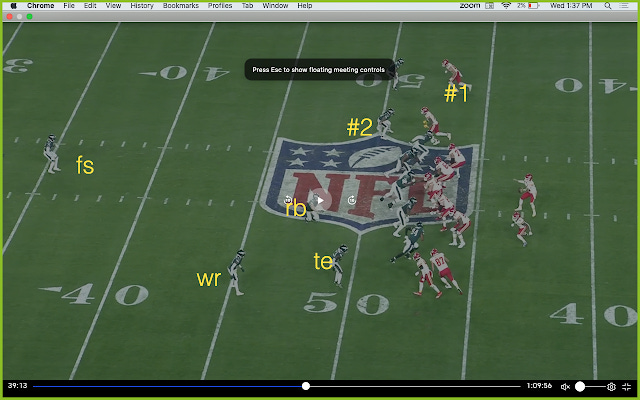
Task: Skip forward using the skip-ahead icon
Action: click(351, 200)
